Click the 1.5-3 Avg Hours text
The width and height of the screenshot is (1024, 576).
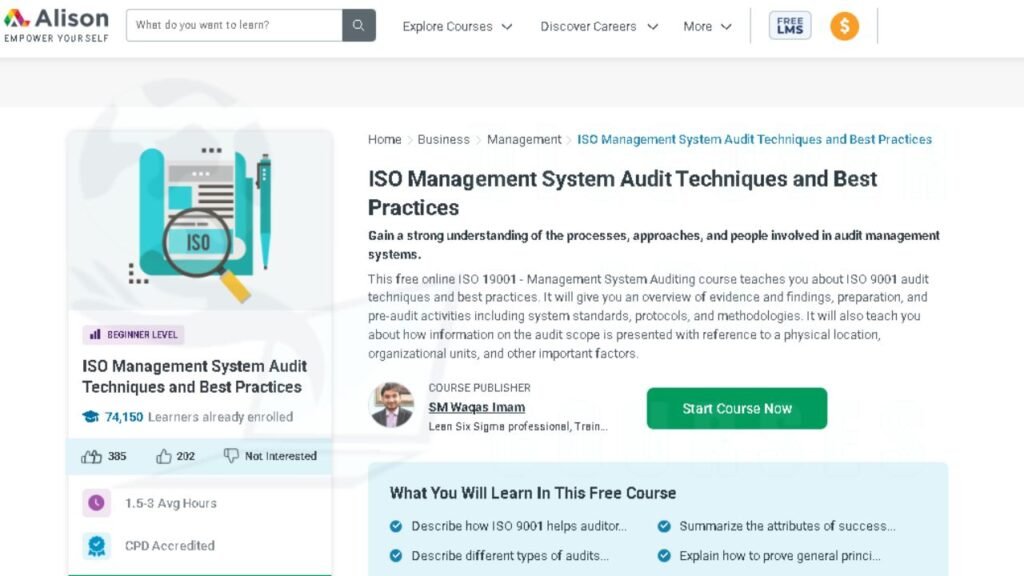[170, 503]
